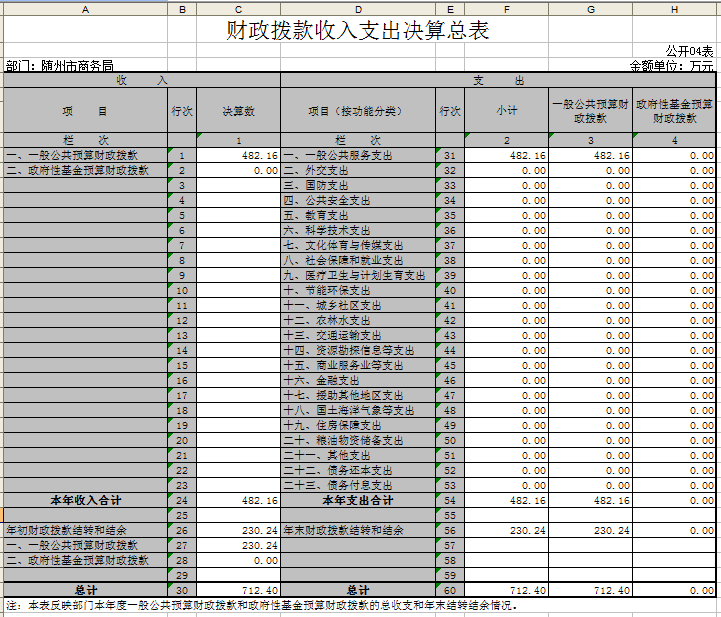
Task: Select the 小计 header cell
Action: pos(506,111)
